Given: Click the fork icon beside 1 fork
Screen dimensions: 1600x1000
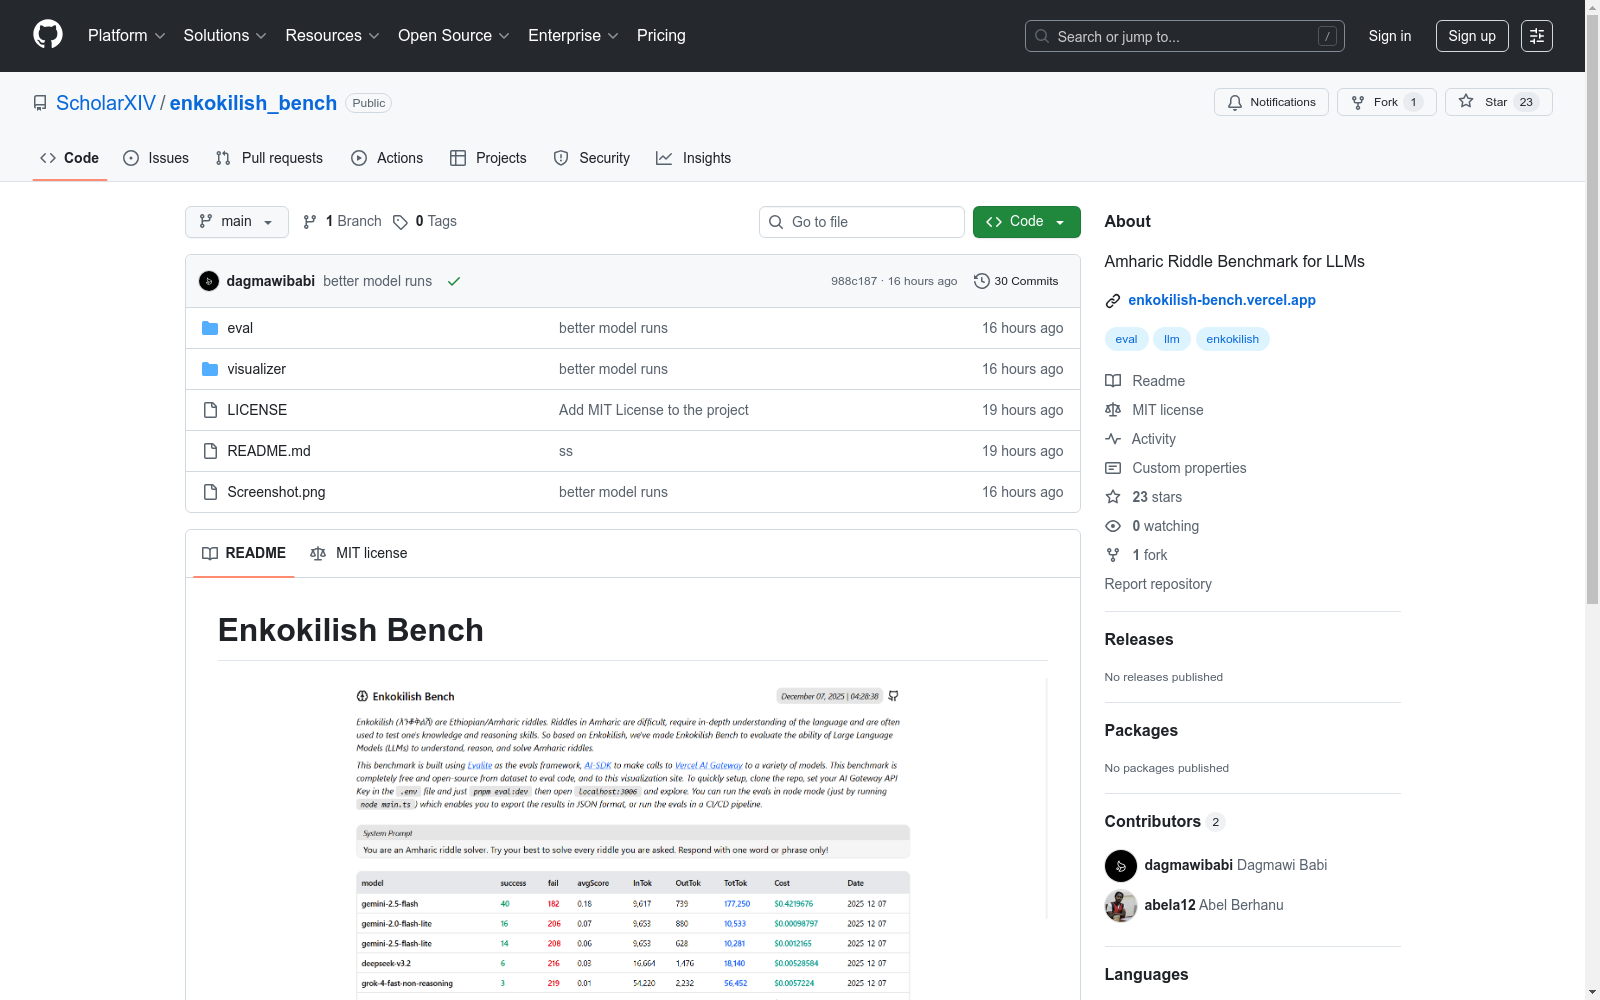Looking at the screenshot, I should (1113, 555).
